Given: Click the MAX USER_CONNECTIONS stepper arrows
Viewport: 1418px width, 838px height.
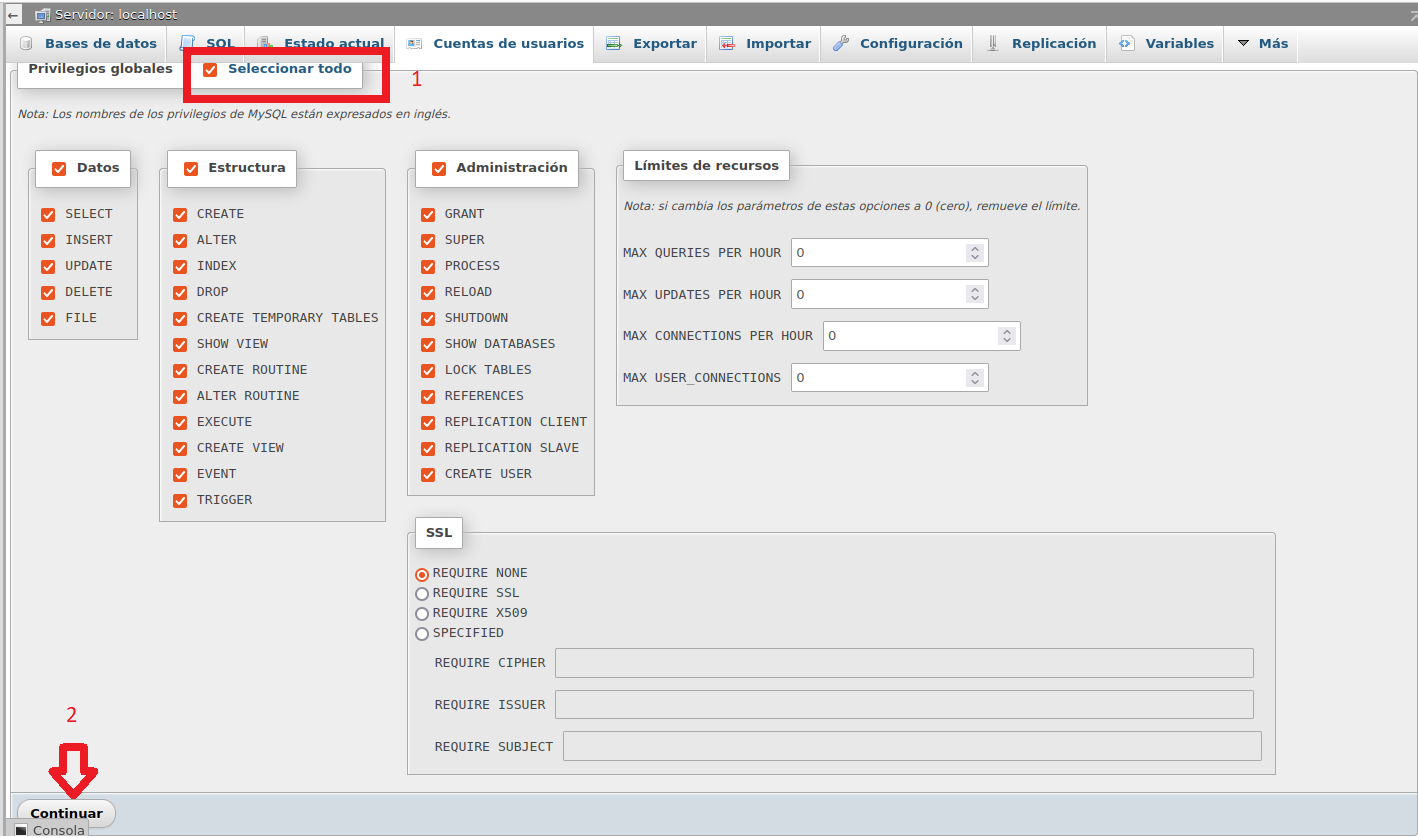Looking at the screenshot, I should point(974,378).
